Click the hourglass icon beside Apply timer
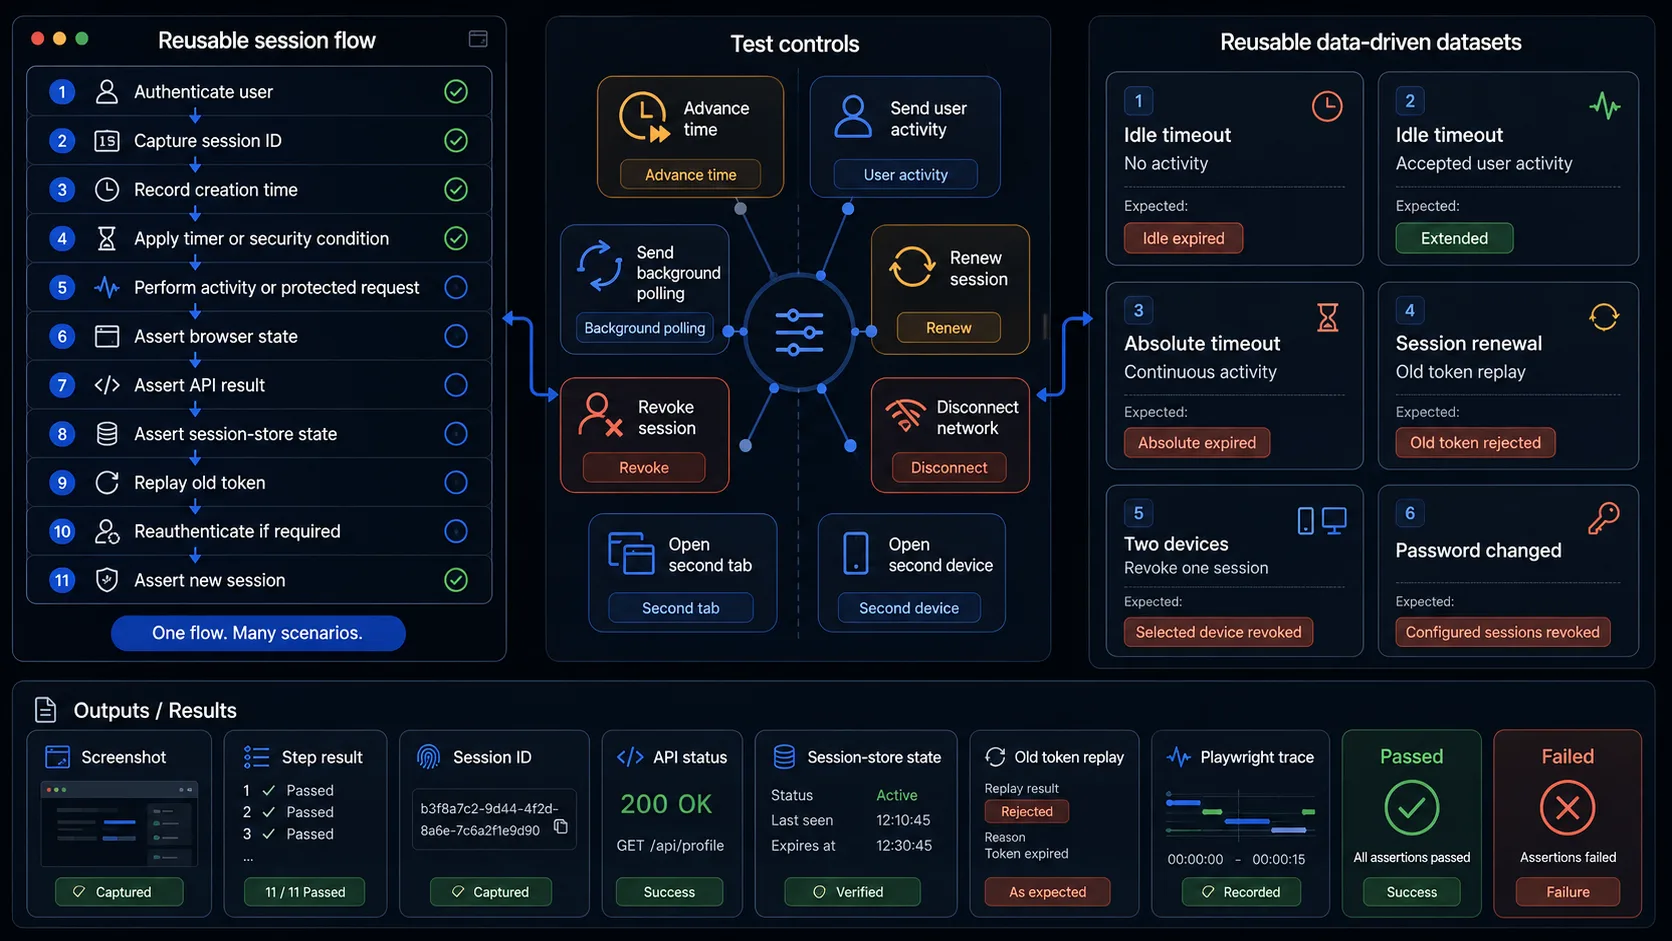The height and width of the screenshot is (941, 1672). coord(107,239)
